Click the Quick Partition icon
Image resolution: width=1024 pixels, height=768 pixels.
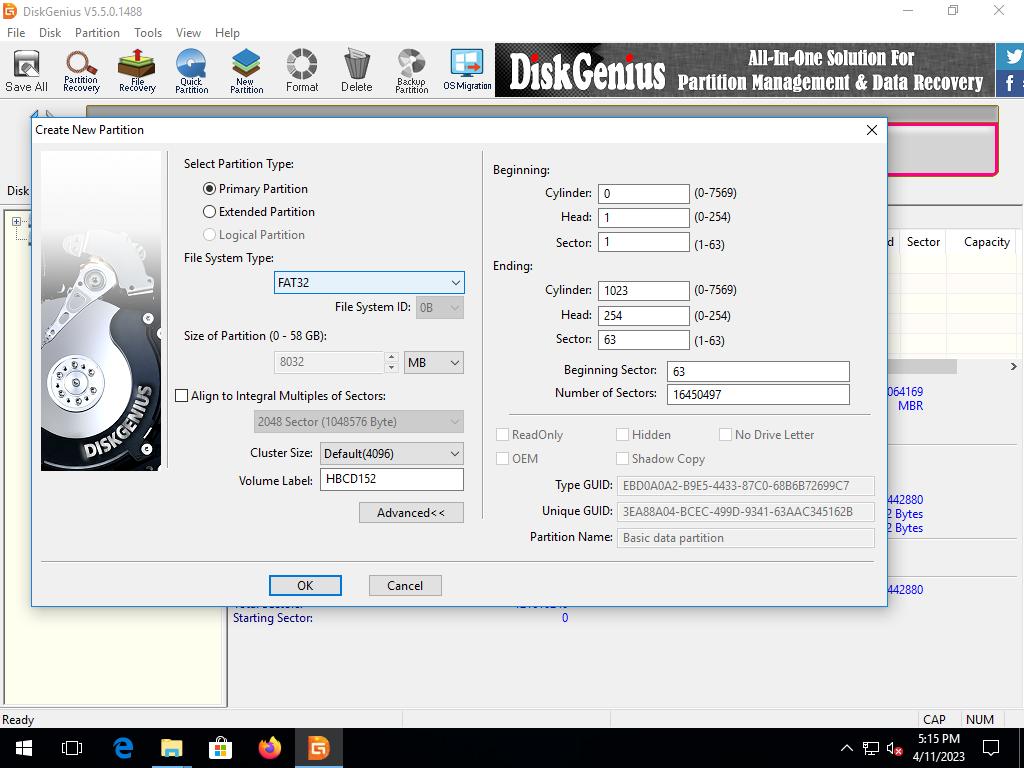click(x=191, y=70)
